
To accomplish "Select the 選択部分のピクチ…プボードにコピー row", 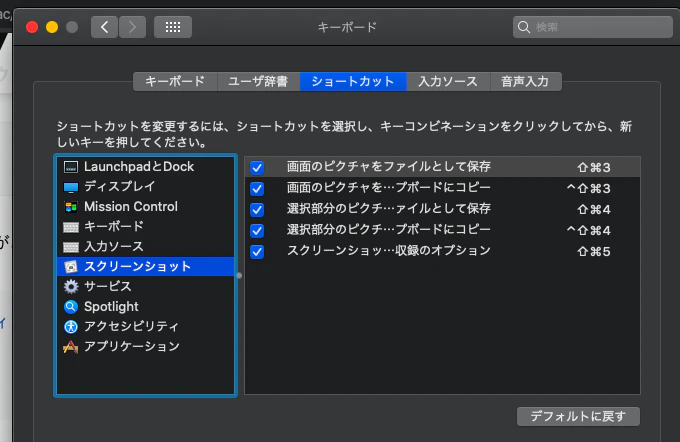I will click(442, 230).
